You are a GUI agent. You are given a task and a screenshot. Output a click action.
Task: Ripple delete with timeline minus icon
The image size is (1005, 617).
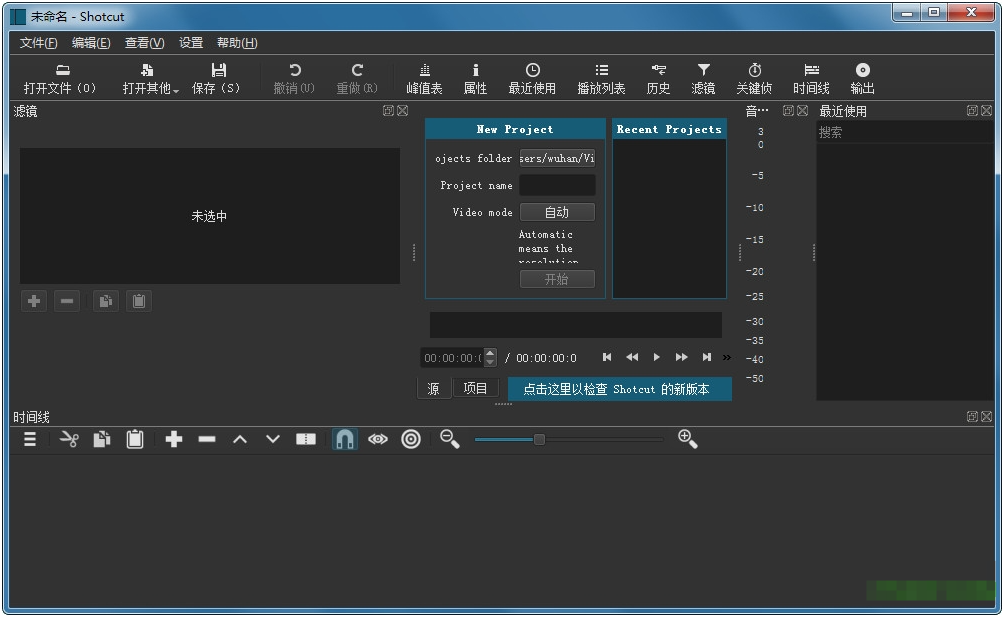[207, 440]
